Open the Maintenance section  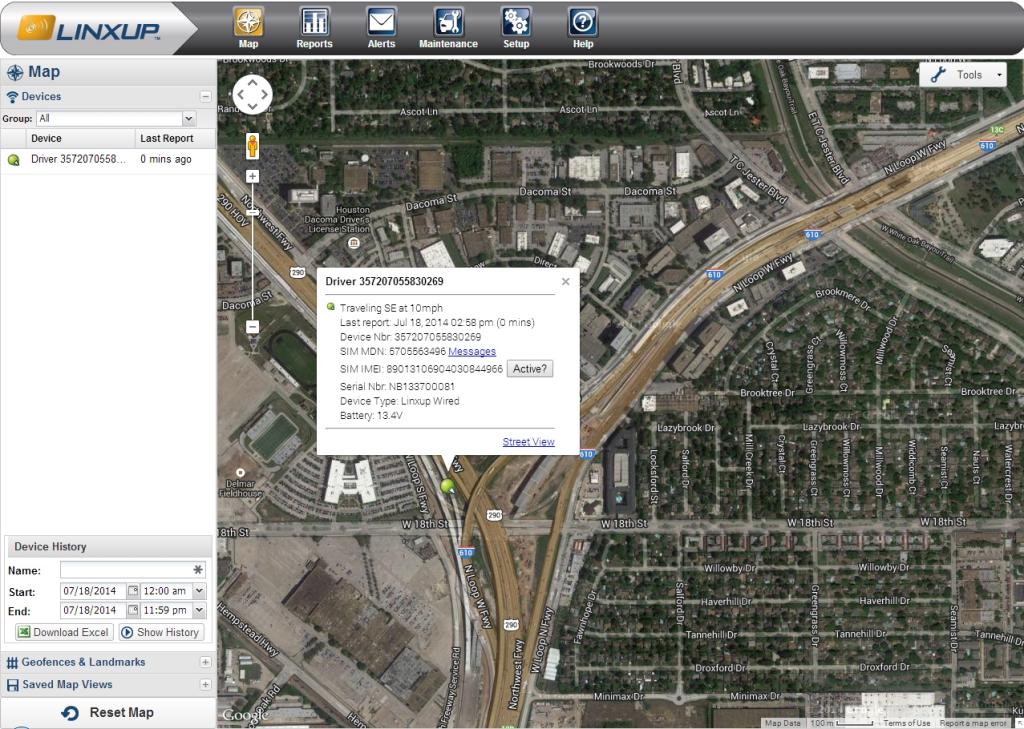click(x=448, y=20)
